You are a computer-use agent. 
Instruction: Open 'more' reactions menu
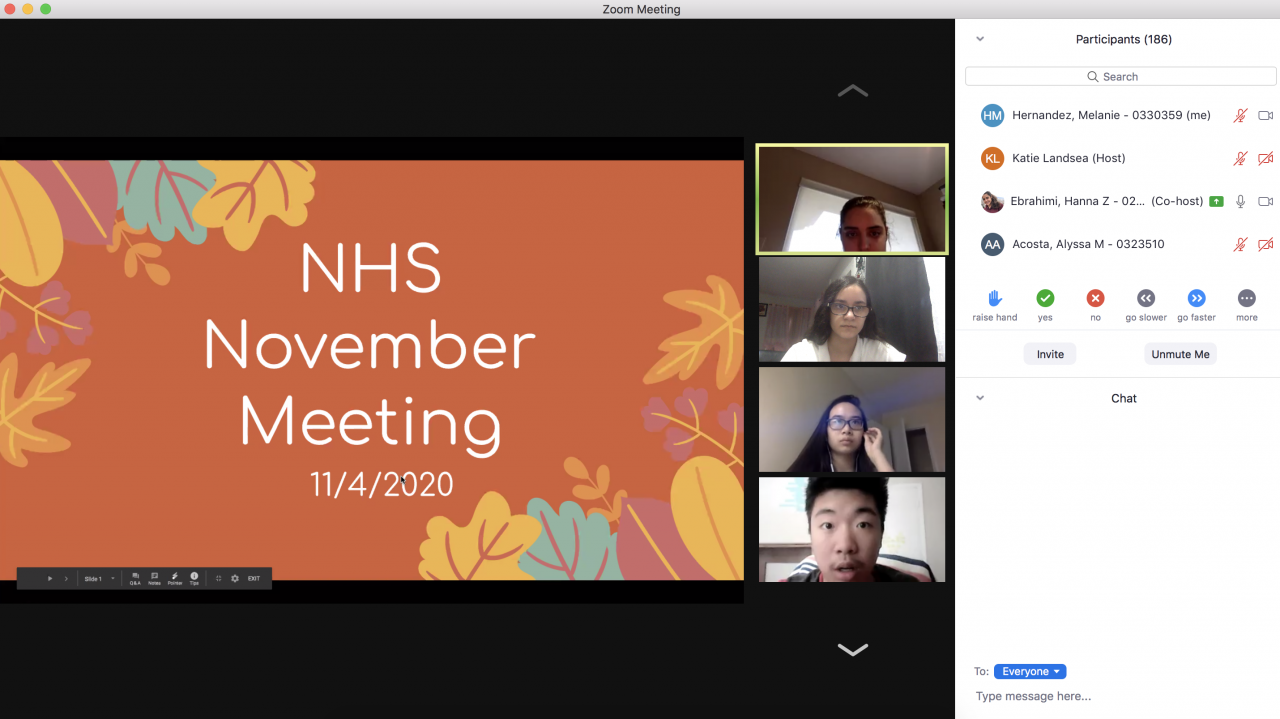(x=1246, y=298)
